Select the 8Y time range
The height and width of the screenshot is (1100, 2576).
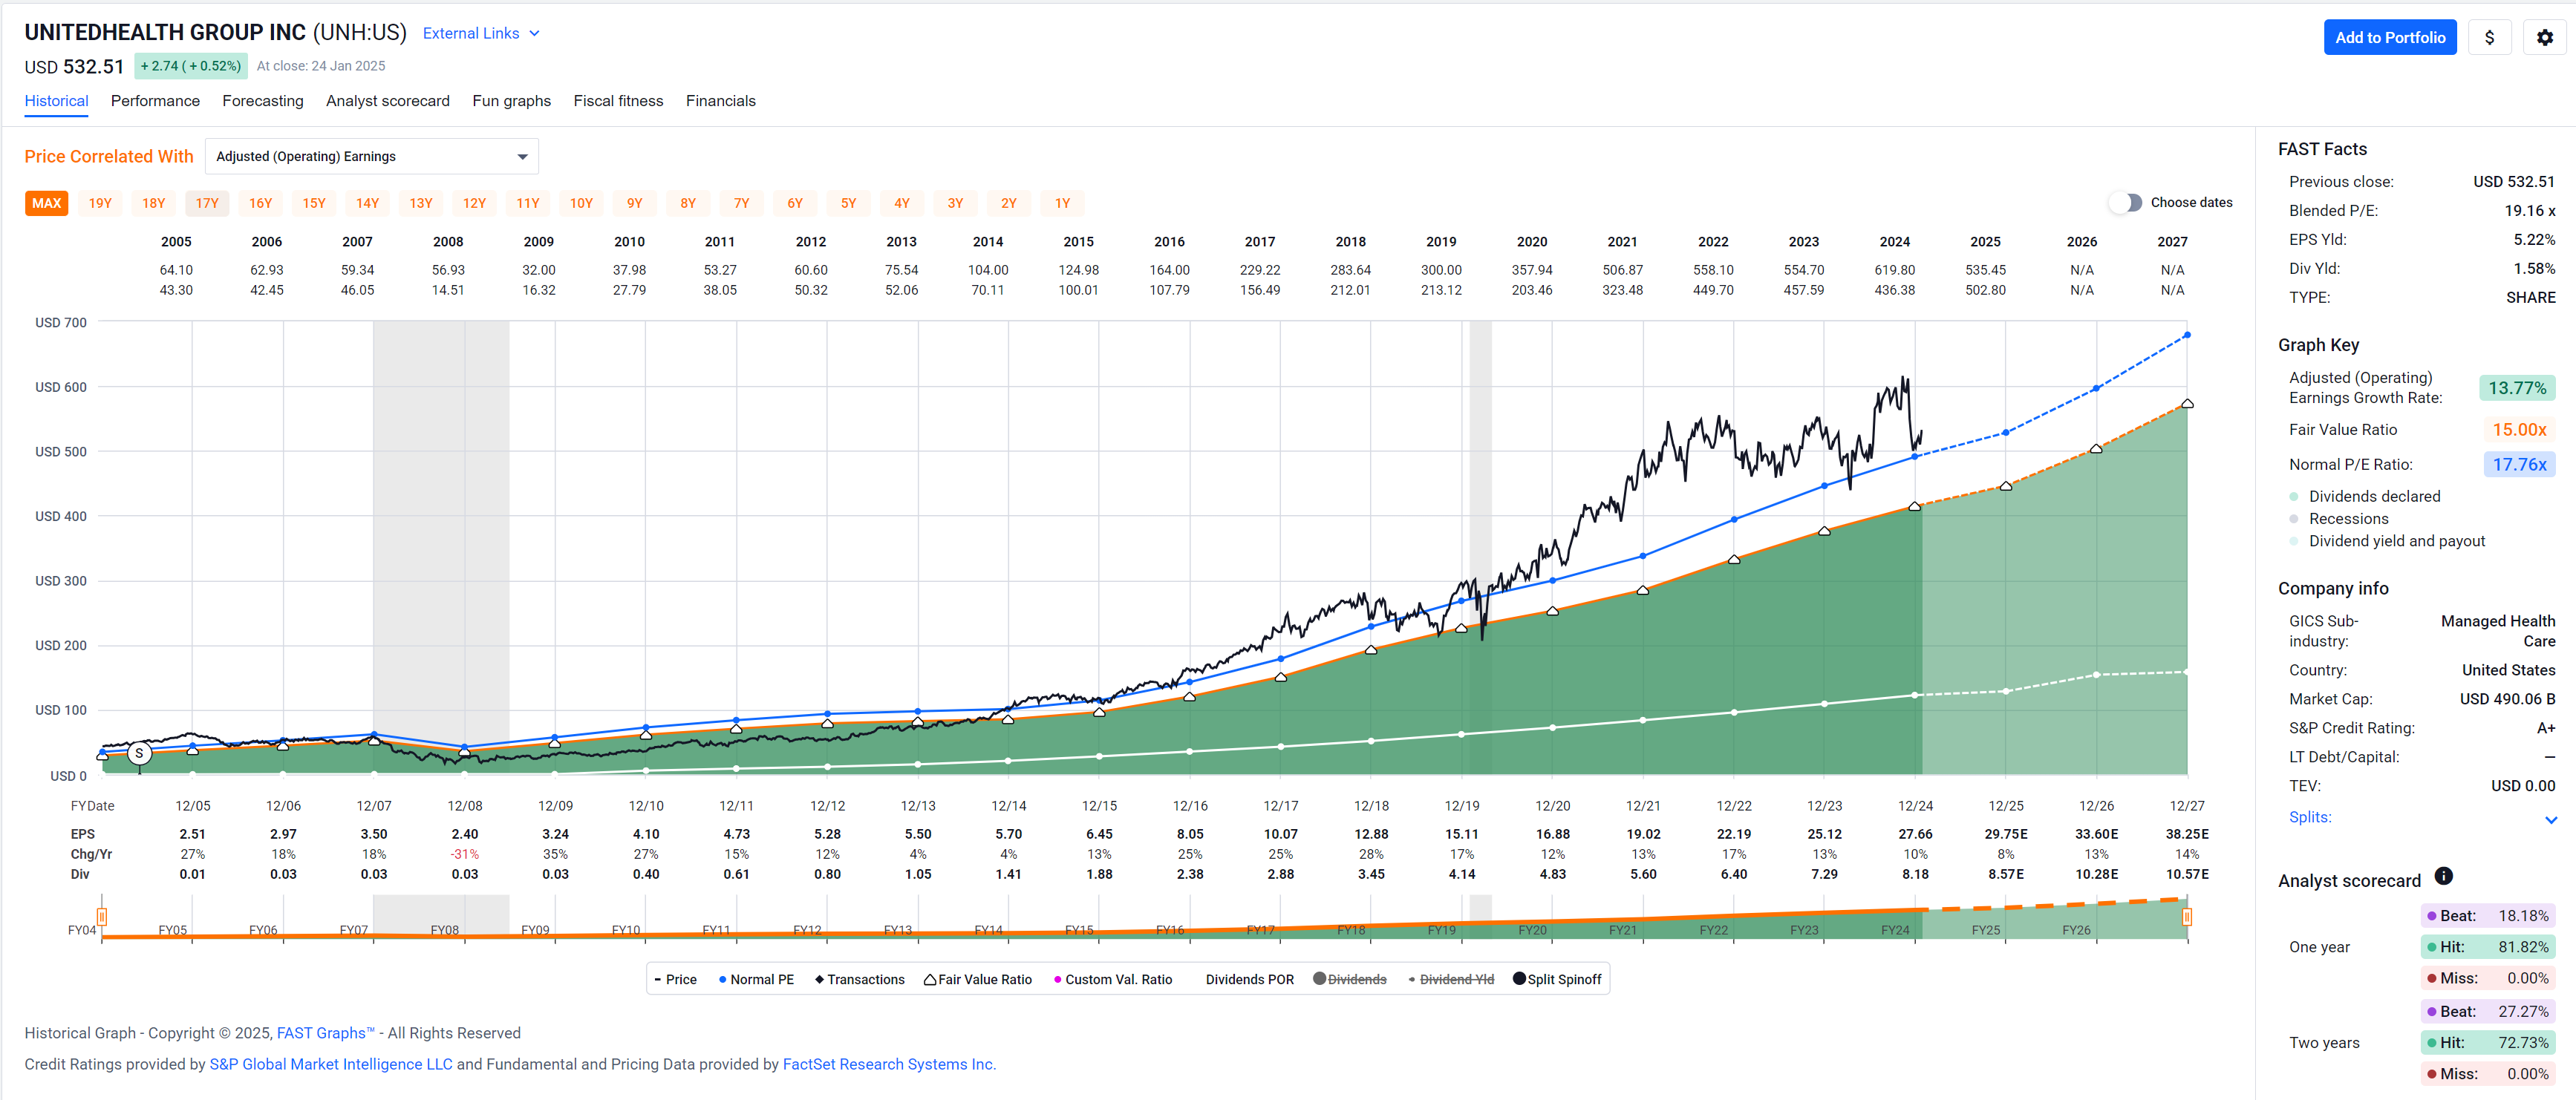(688, 204)
